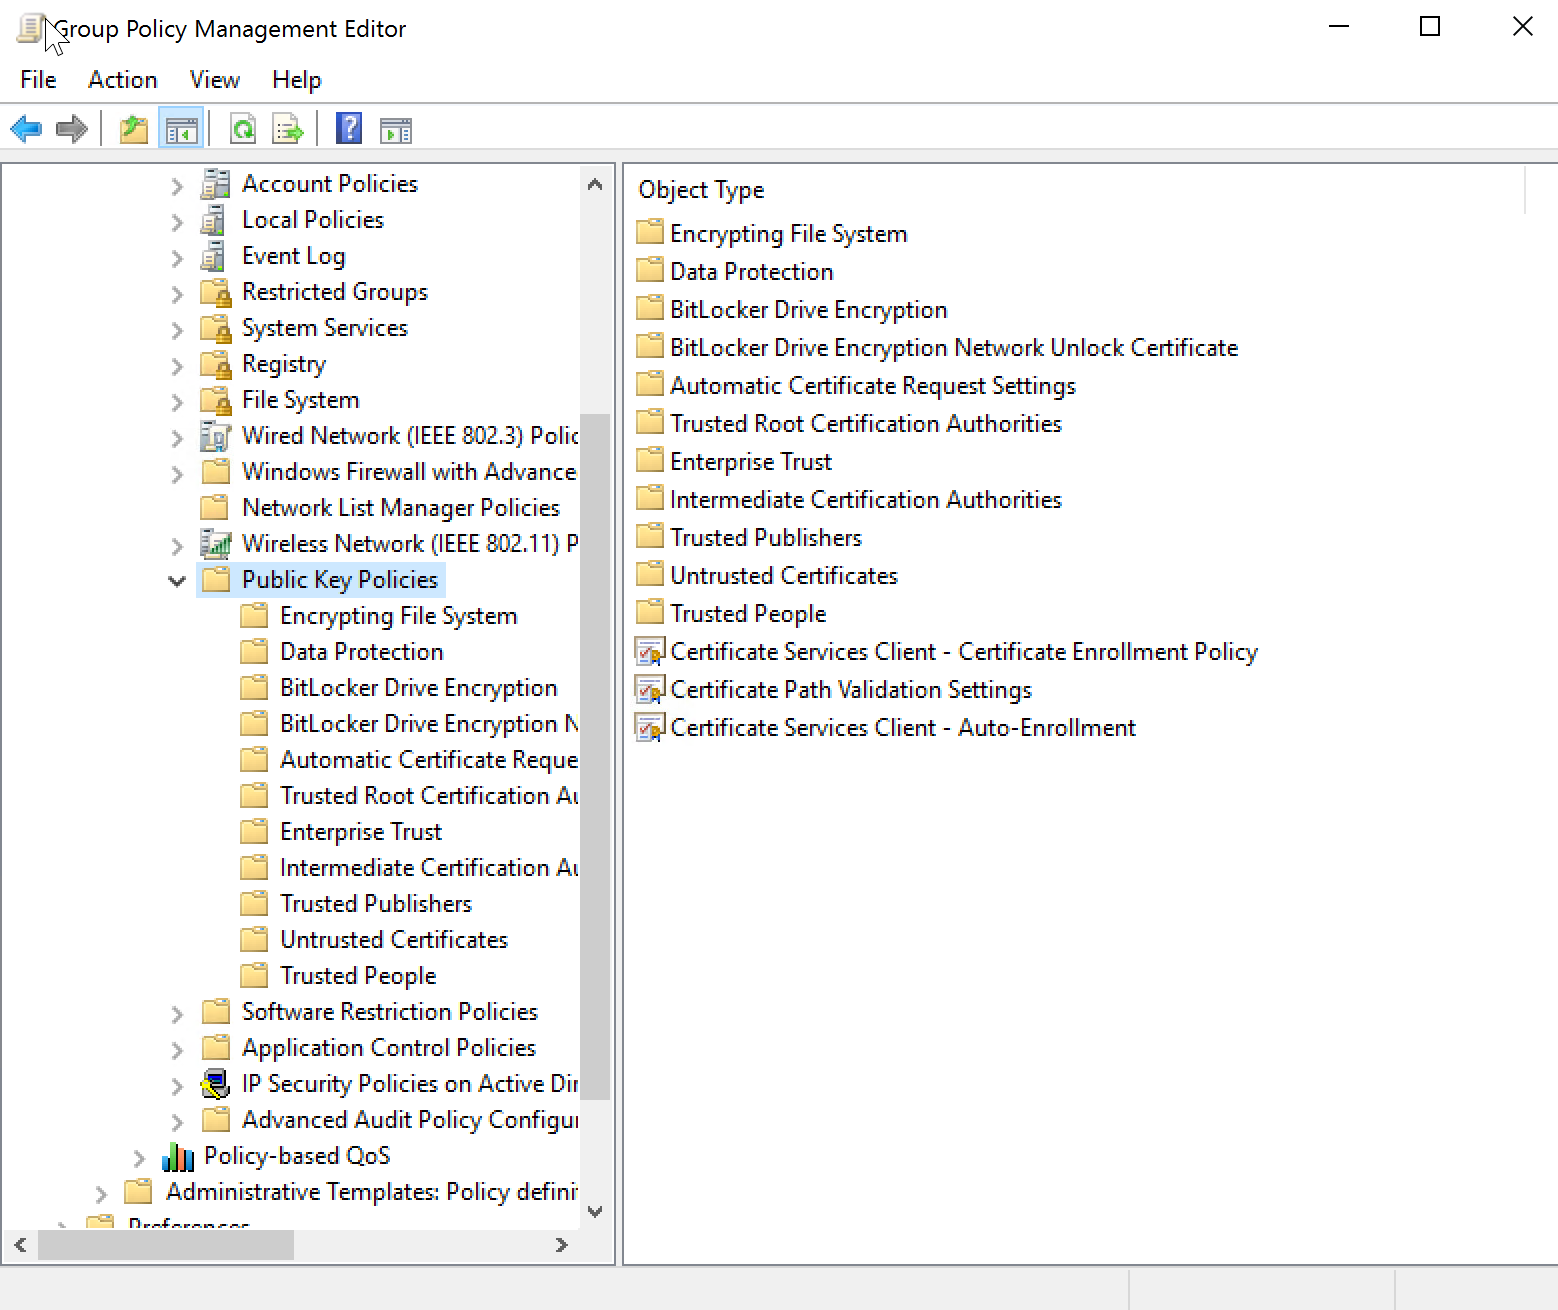Image resolution: width=1558 pixels, height=1310 pixels.
Task: Expand the Software Restriction Policies node
Action: pyautogui.click(x=177, y=1013)
